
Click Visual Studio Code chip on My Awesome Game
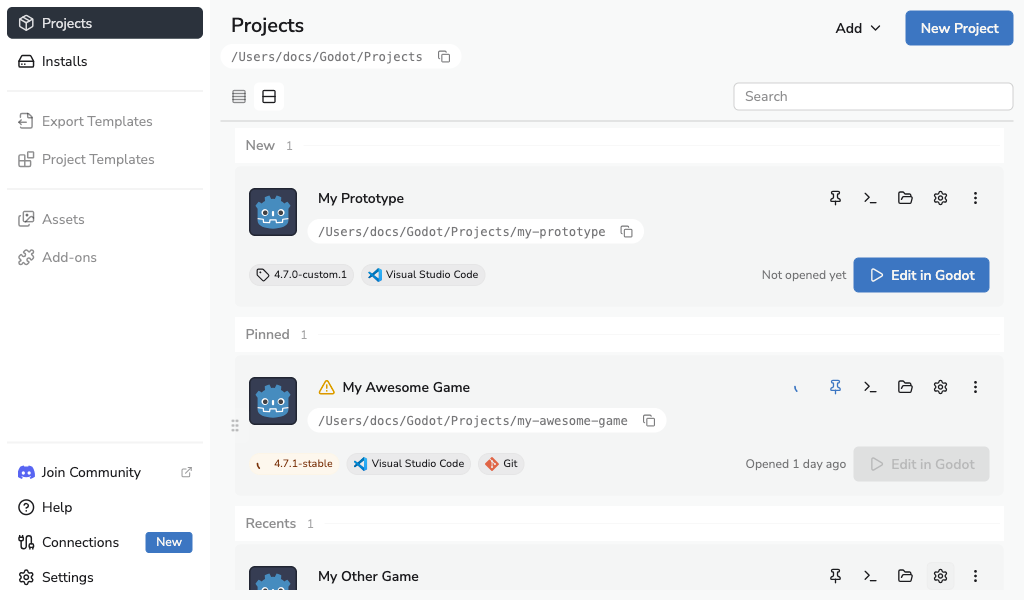coord(409,464)
